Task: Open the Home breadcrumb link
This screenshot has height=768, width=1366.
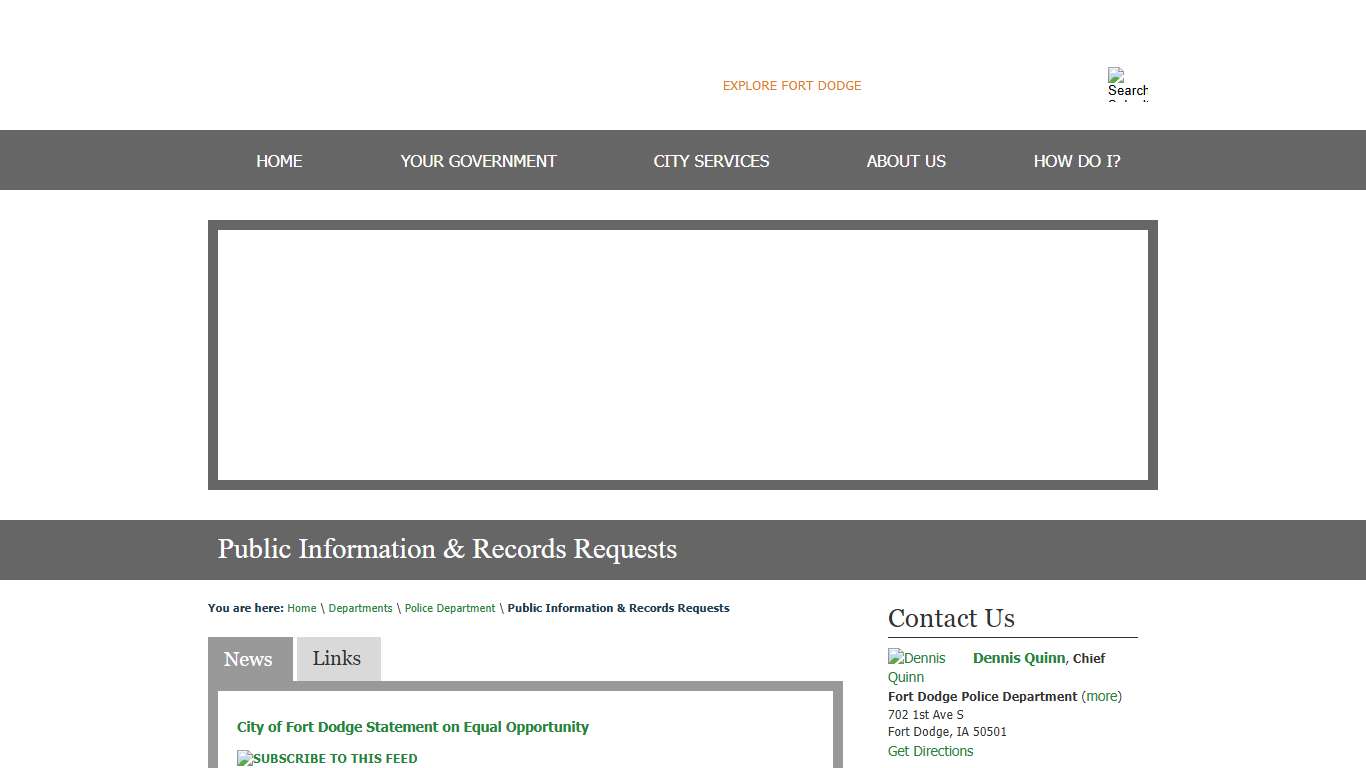Action: click(x=301, y=608)
